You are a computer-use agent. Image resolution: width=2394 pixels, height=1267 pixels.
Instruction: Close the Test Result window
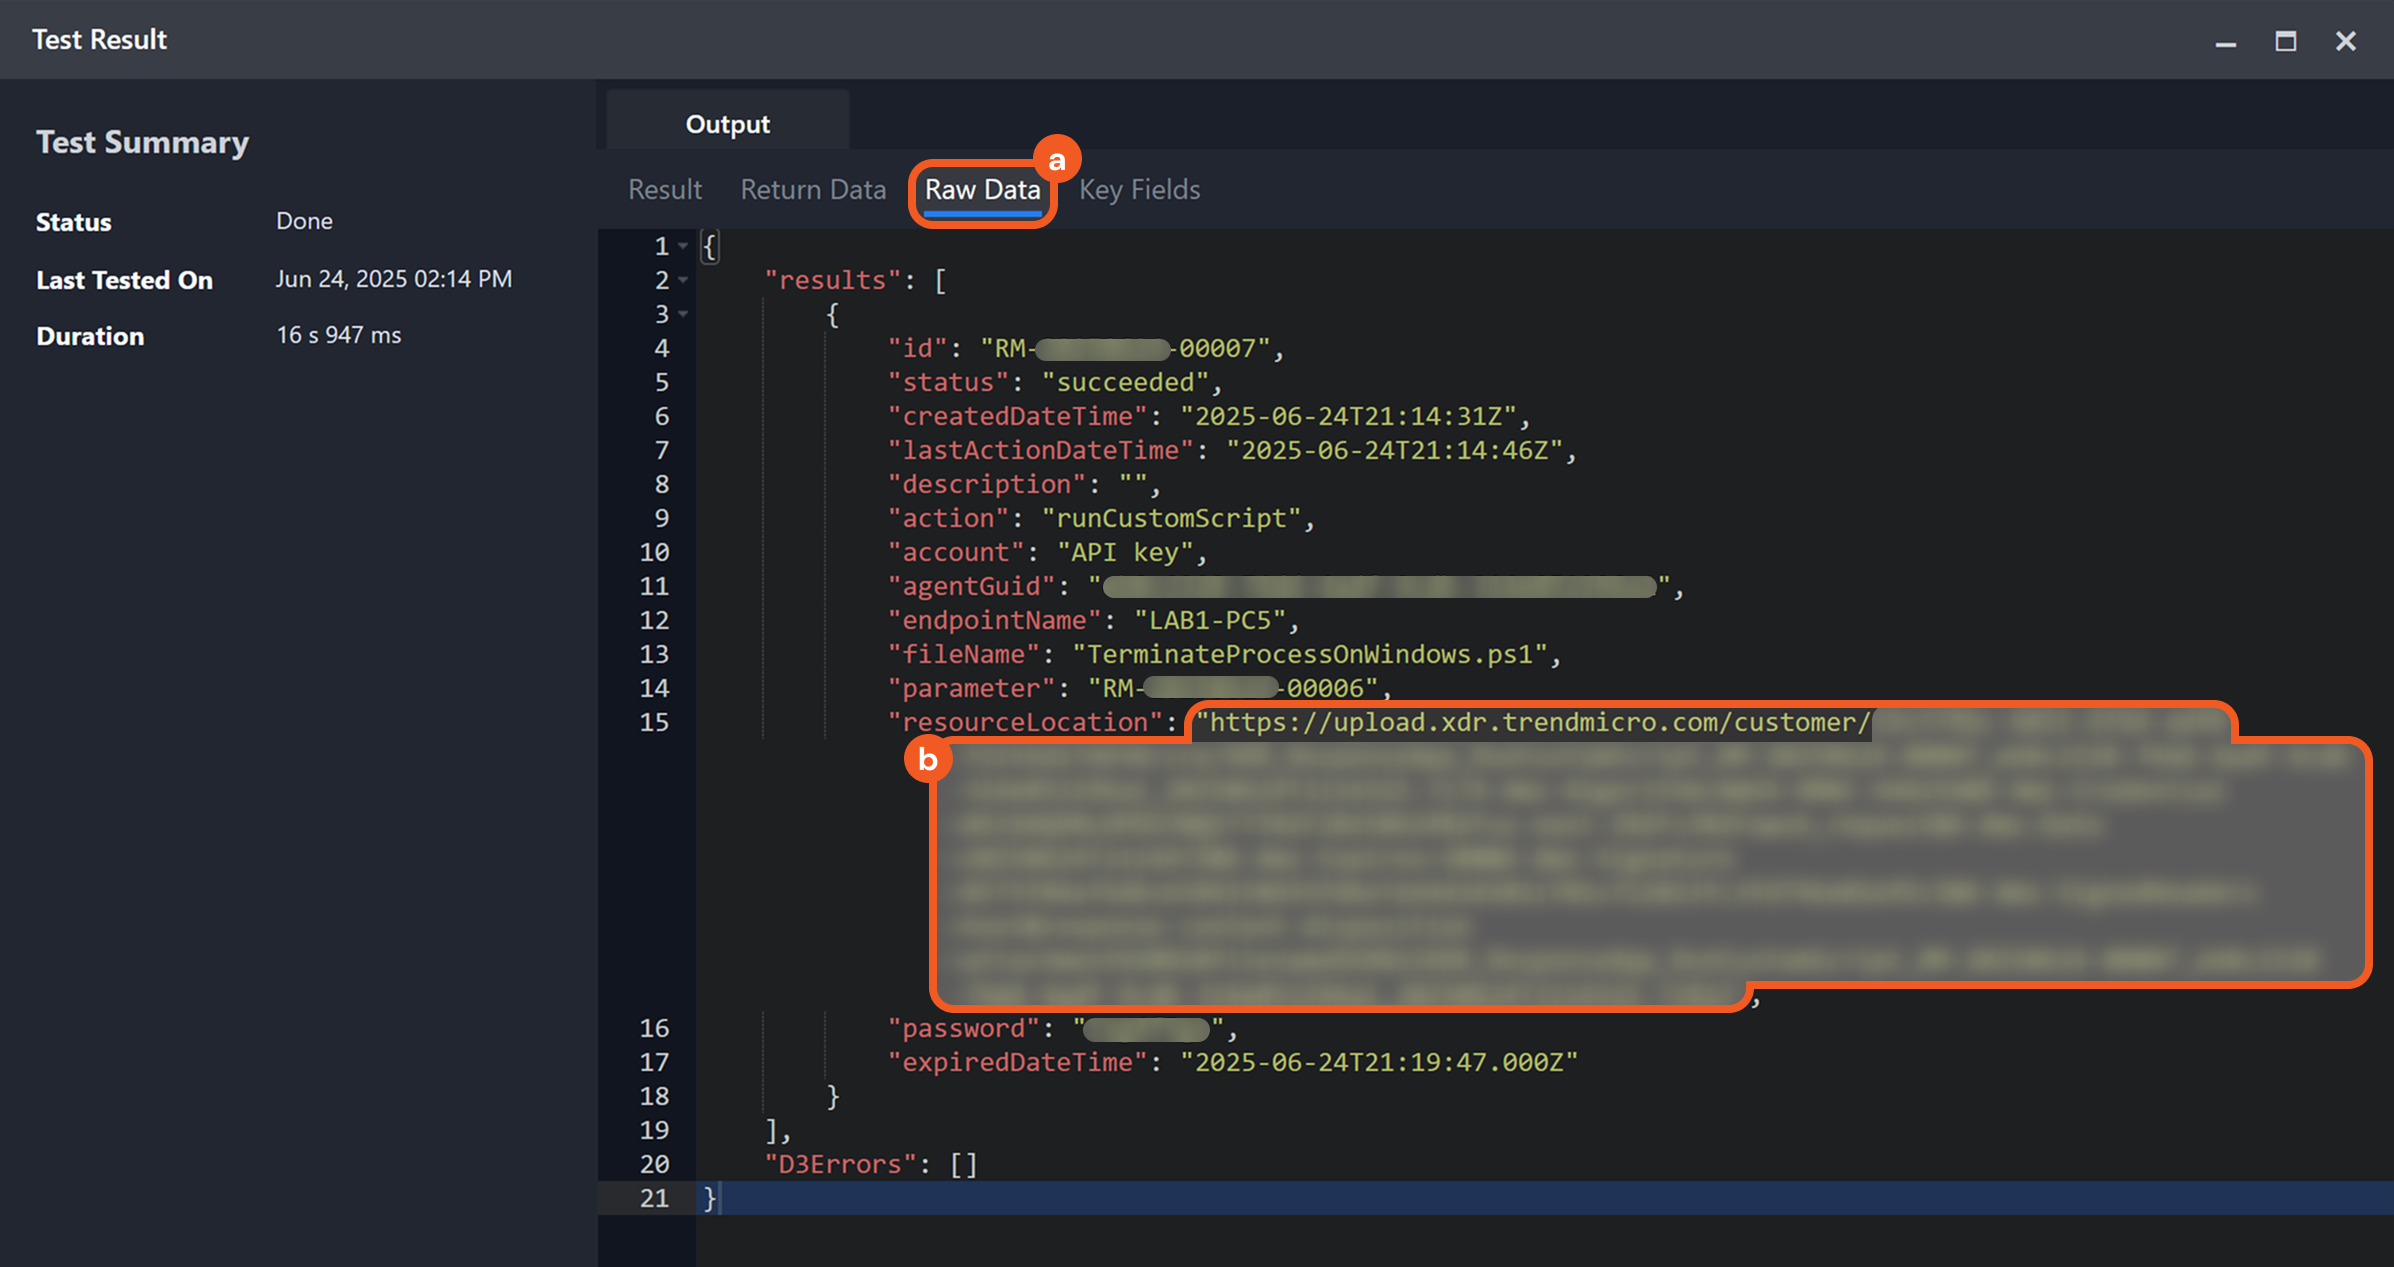[x=2345, y=41]
